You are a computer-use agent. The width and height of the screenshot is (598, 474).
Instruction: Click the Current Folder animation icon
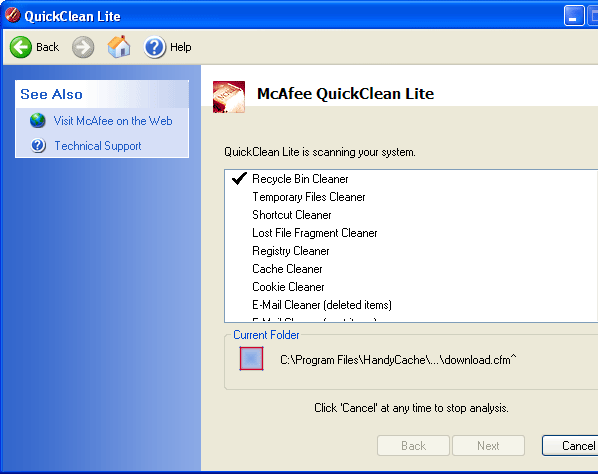click(x=251, y=358)
